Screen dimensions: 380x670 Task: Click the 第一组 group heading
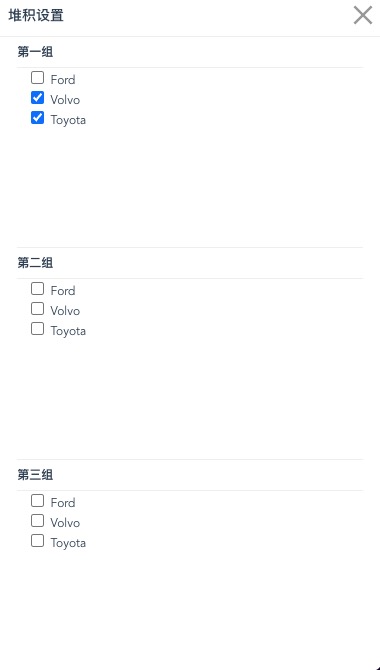[x=35, y=52]
